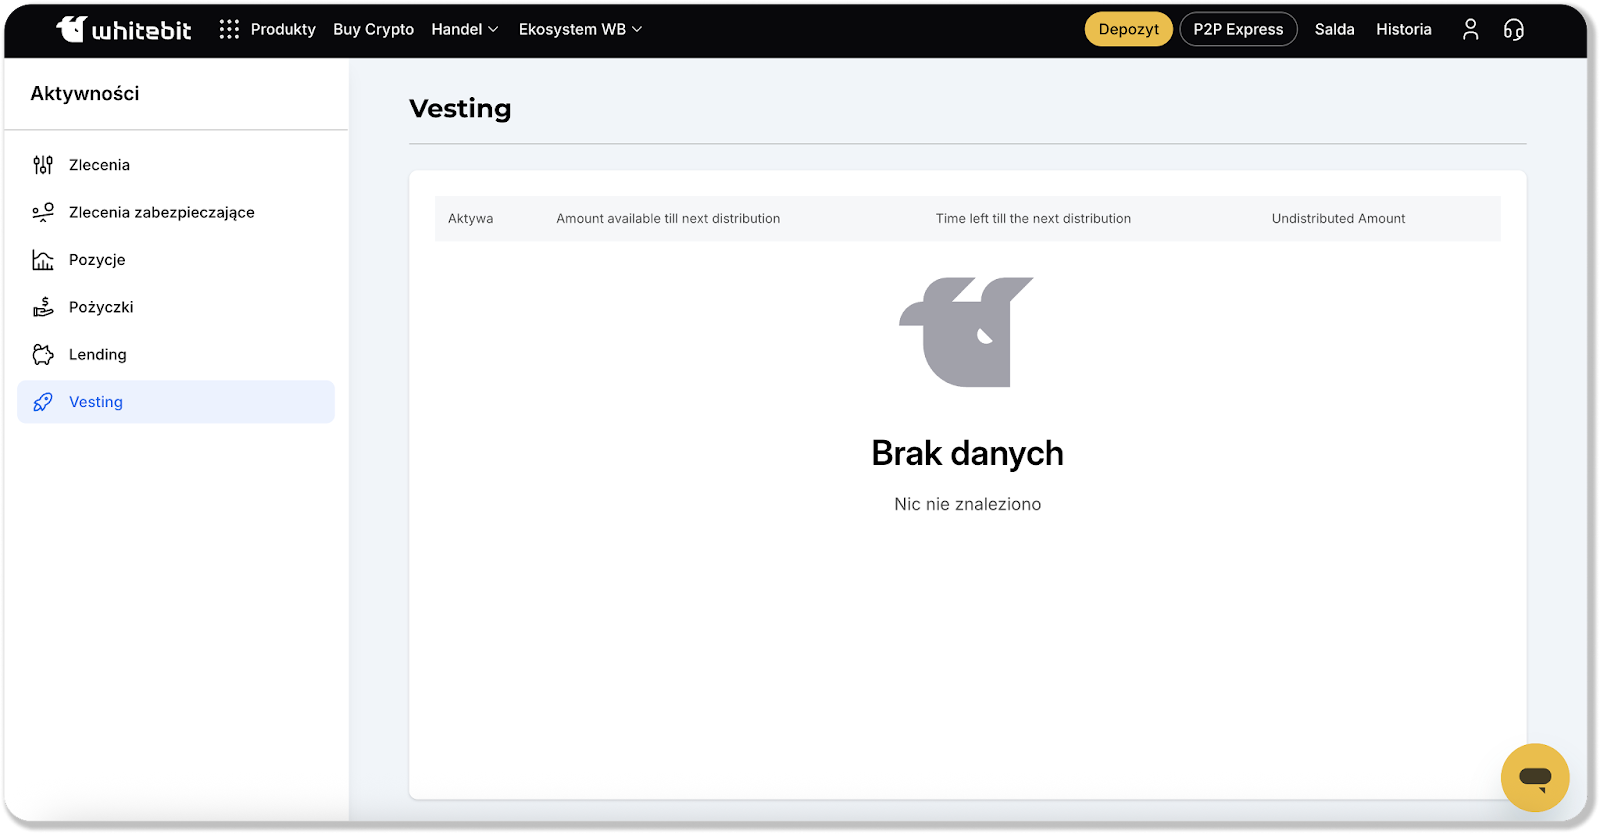Select Zlecenia zabezpieczające in the sidebar

click(161, 212)
